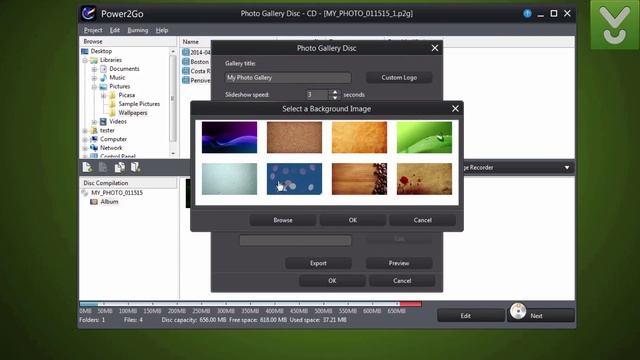Click the Network icon in tree

(x=94, y=148)
